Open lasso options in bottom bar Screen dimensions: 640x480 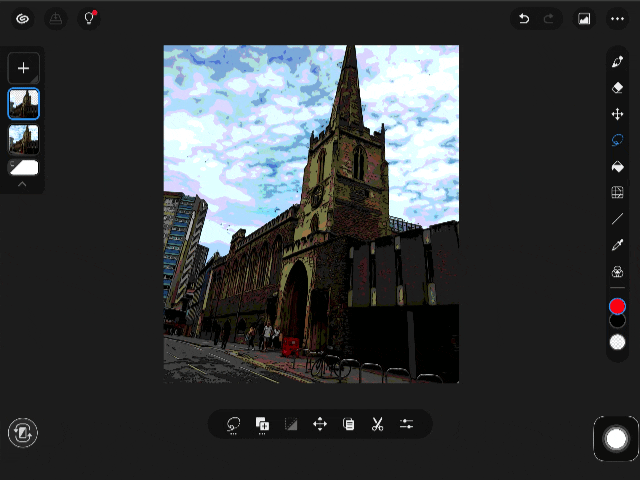(x=233, y=424)
